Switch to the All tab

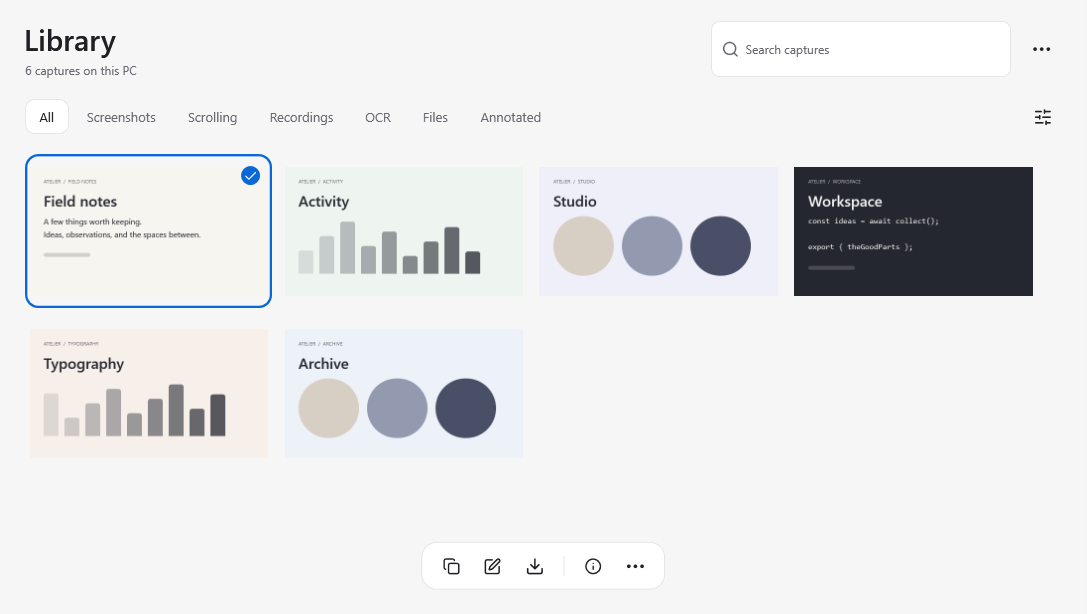pyautogui.click(x=46, y=117)
